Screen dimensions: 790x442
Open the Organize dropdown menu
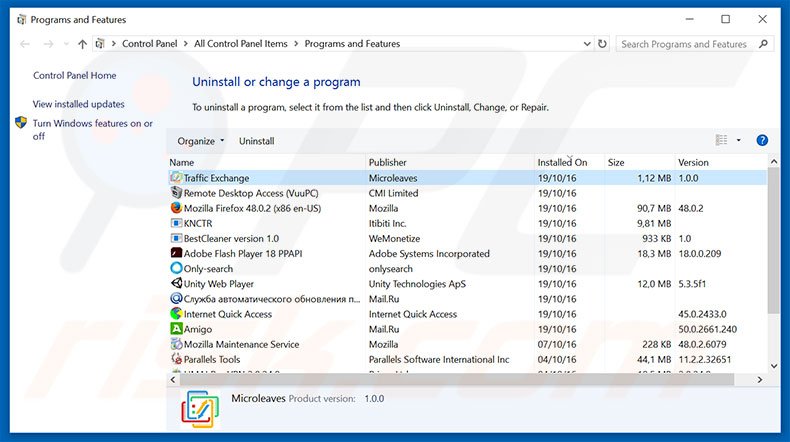[201, 141]
